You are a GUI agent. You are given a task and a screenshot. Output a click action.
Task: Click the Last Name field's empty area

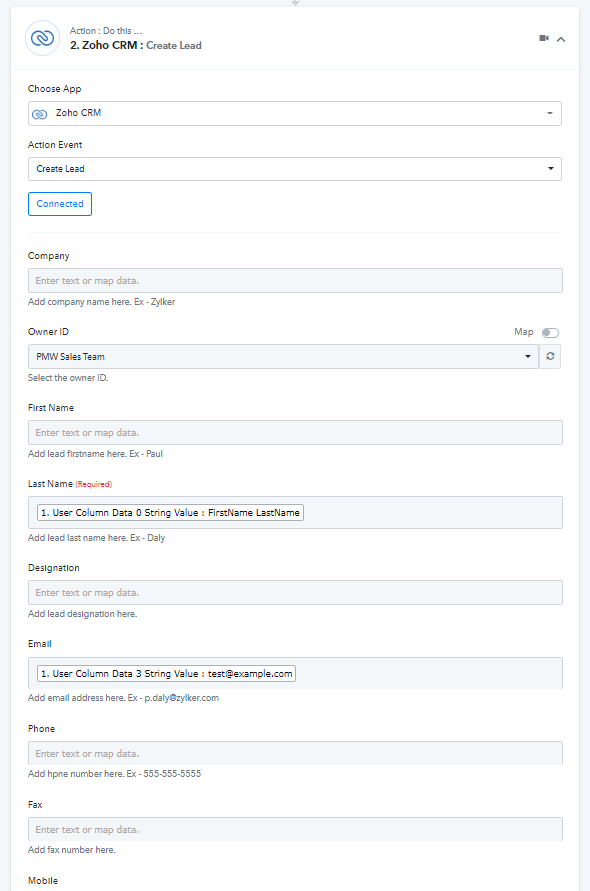pos(432,513)
